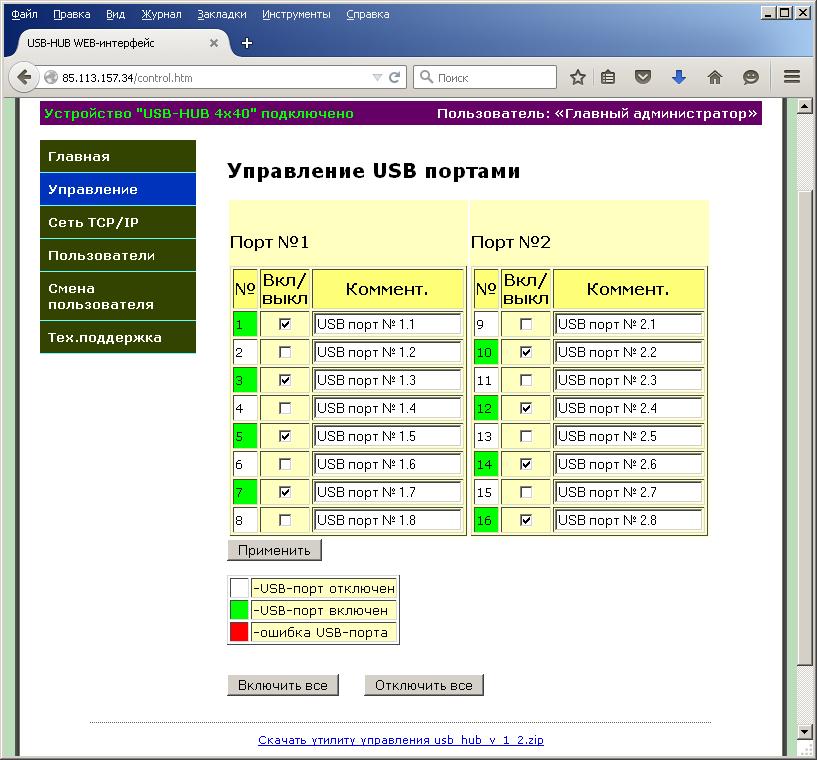Click the green USB-порт включен legend swatch
This screenshot has height=760, width=817.
point(239,610)
